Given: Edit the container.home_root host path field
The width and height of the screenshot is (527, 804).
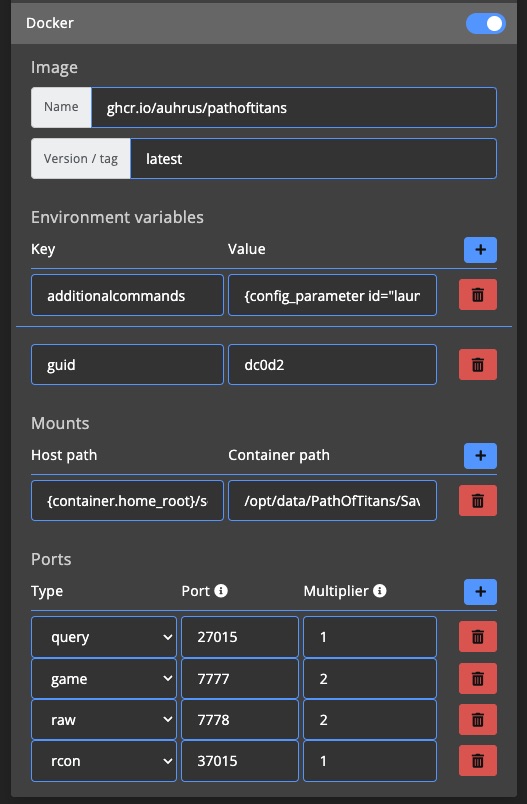Looking at the screenshot, I should [x=127, y=500].
